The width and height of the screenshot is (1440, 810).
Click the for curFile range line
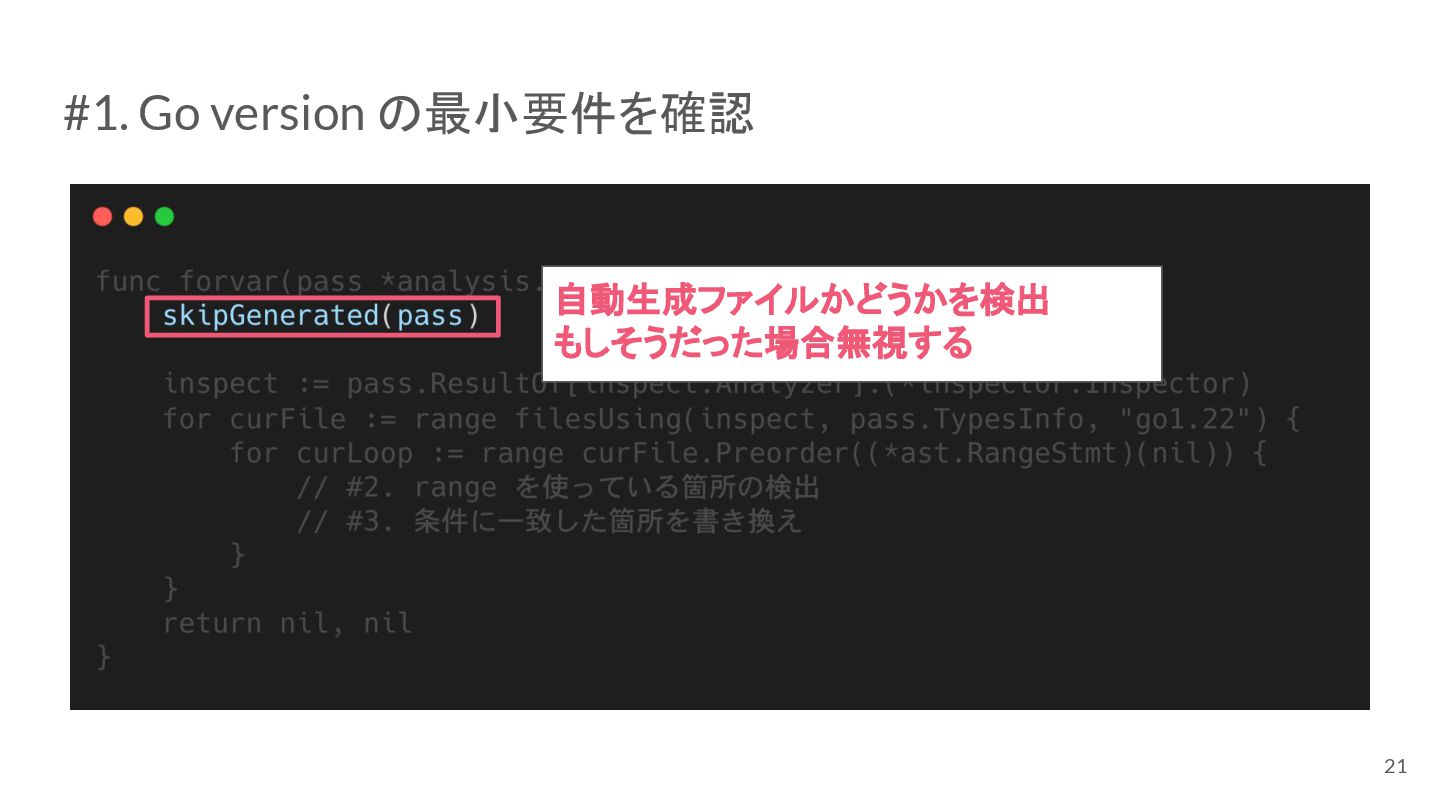point(732,419)
